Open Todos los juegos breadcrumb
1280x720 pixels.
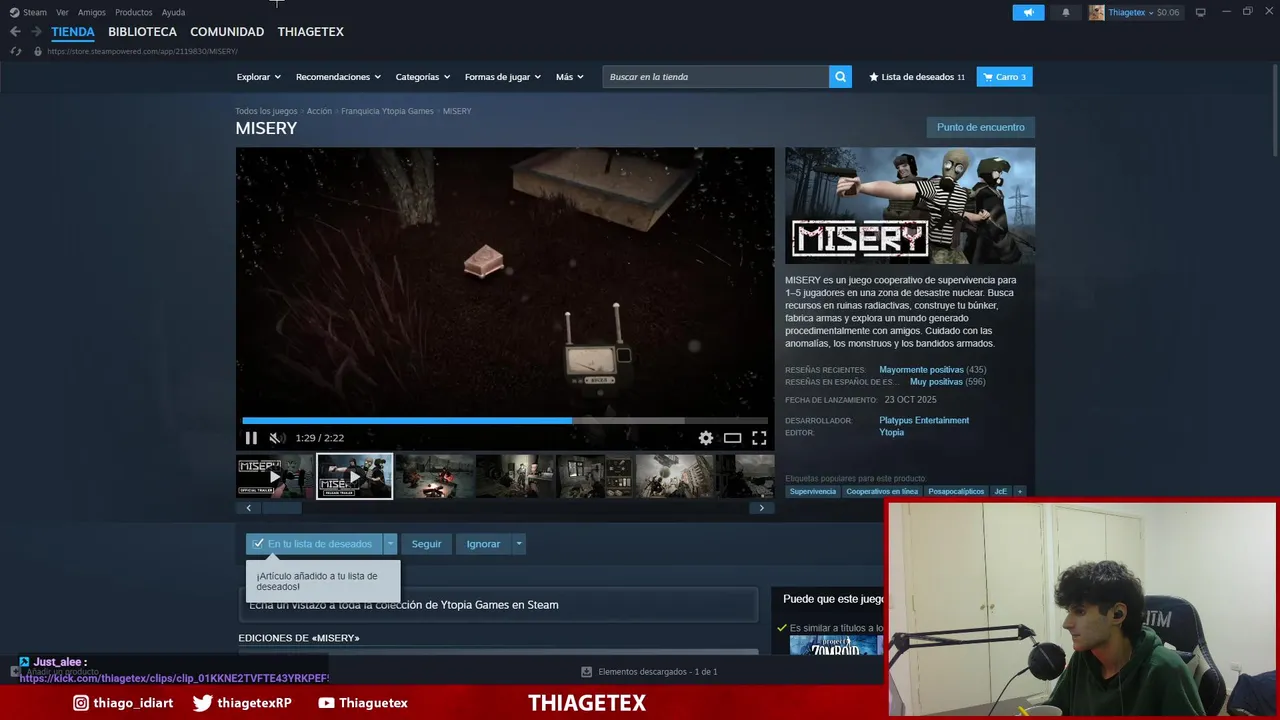(266, 111)
